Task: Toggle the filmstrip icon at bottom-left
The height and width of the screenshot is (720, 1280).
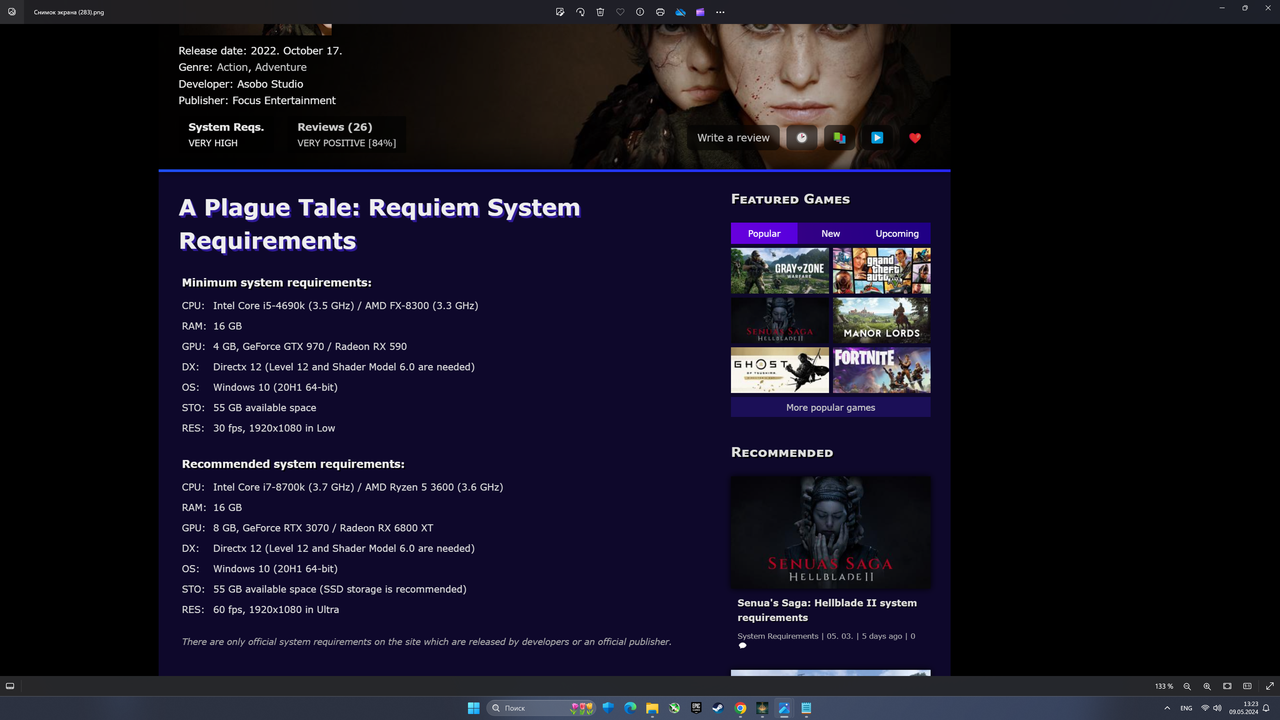Action: 10,686
